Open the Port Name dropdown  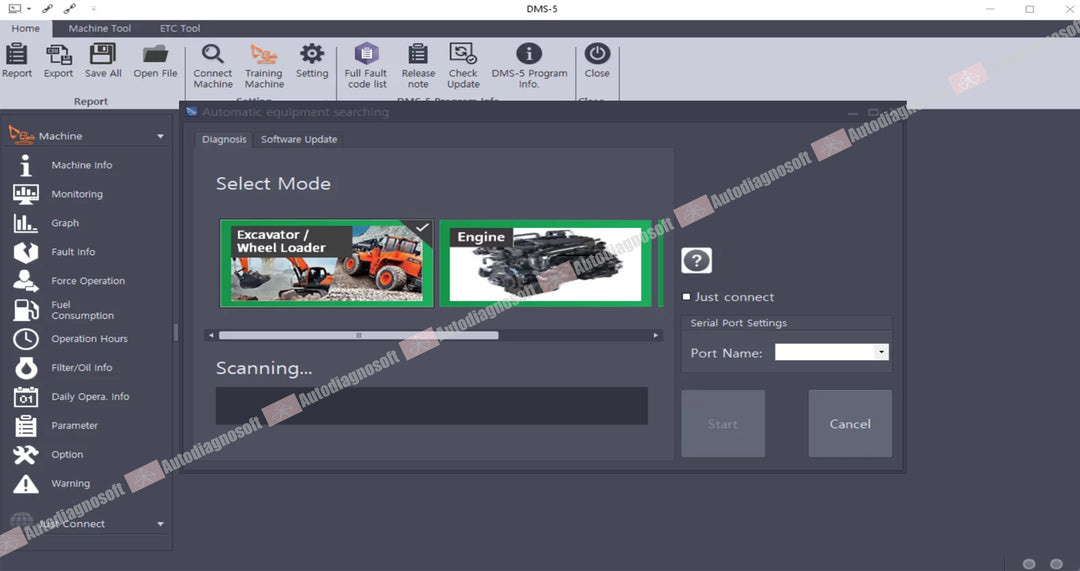tap(881, 353)
